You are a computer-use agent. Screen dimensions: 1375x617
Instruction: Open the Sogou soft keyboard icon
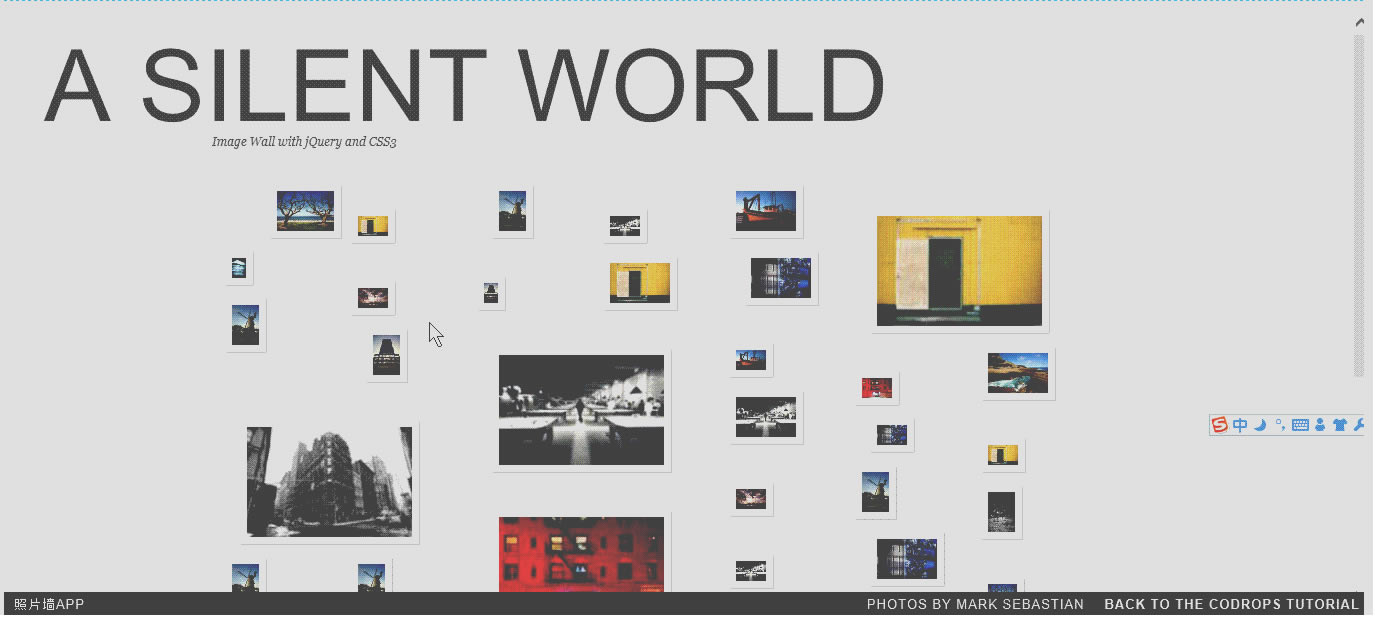click(1300, 425)
